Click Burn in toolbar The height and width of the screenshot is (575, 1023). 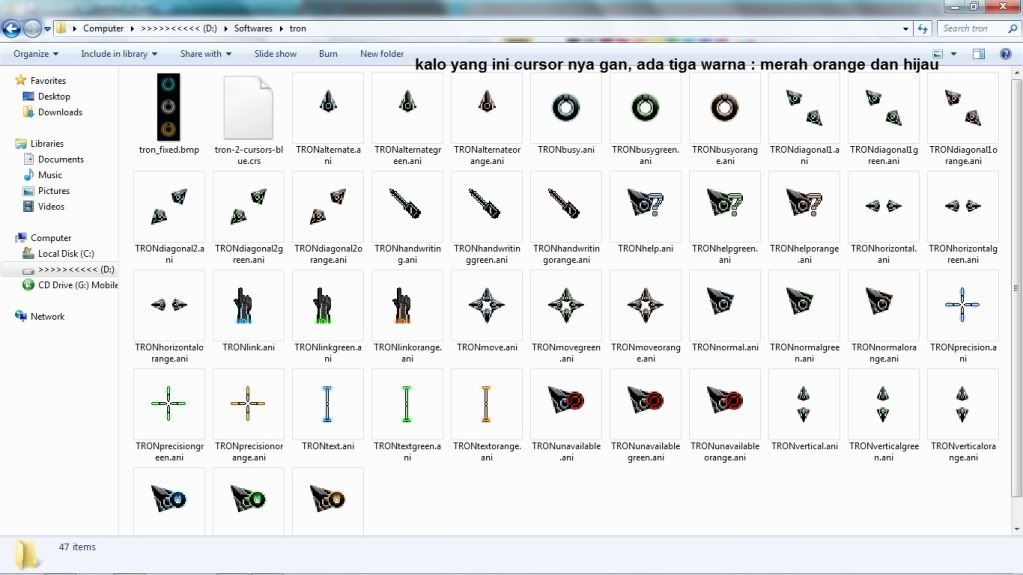tap(328, 54)
